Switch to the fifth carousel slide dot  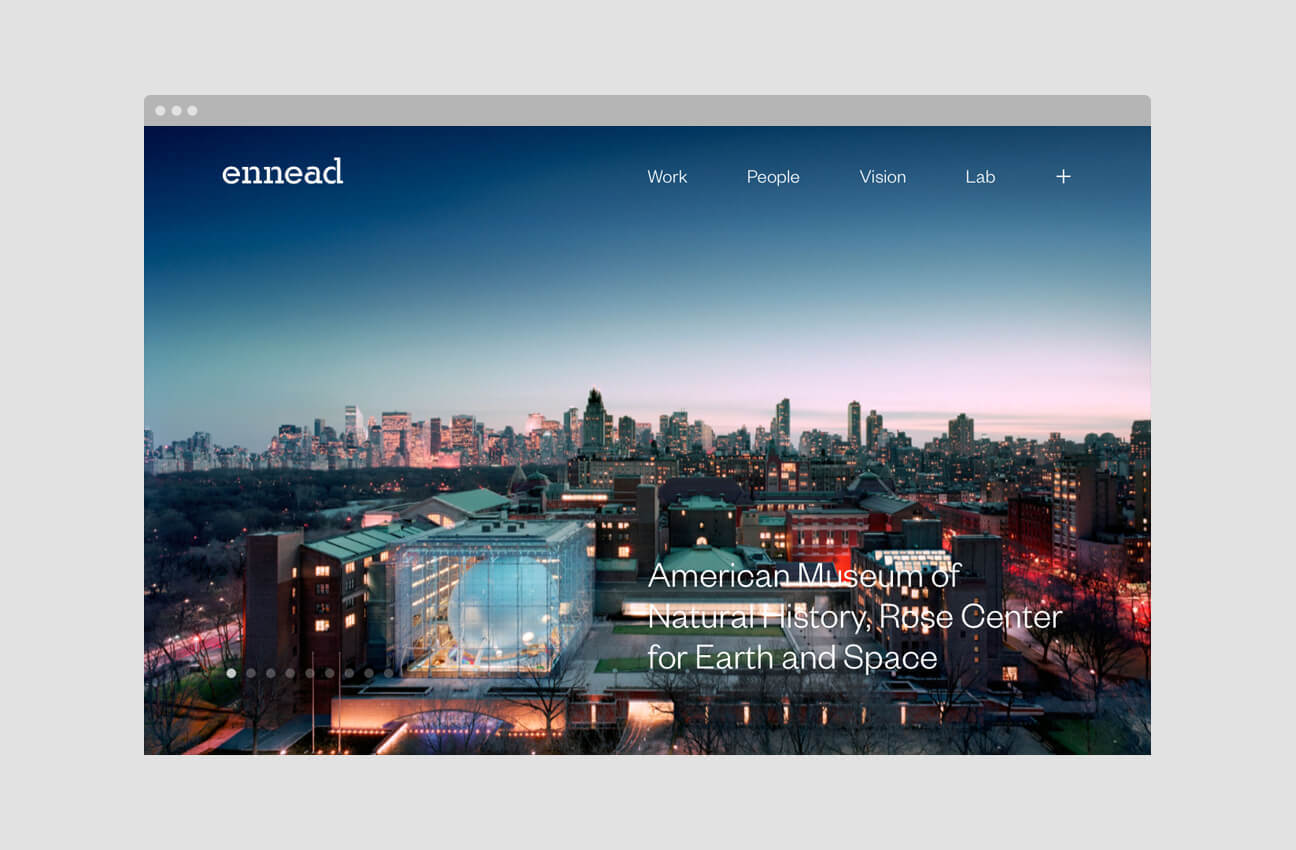(310, 673)
